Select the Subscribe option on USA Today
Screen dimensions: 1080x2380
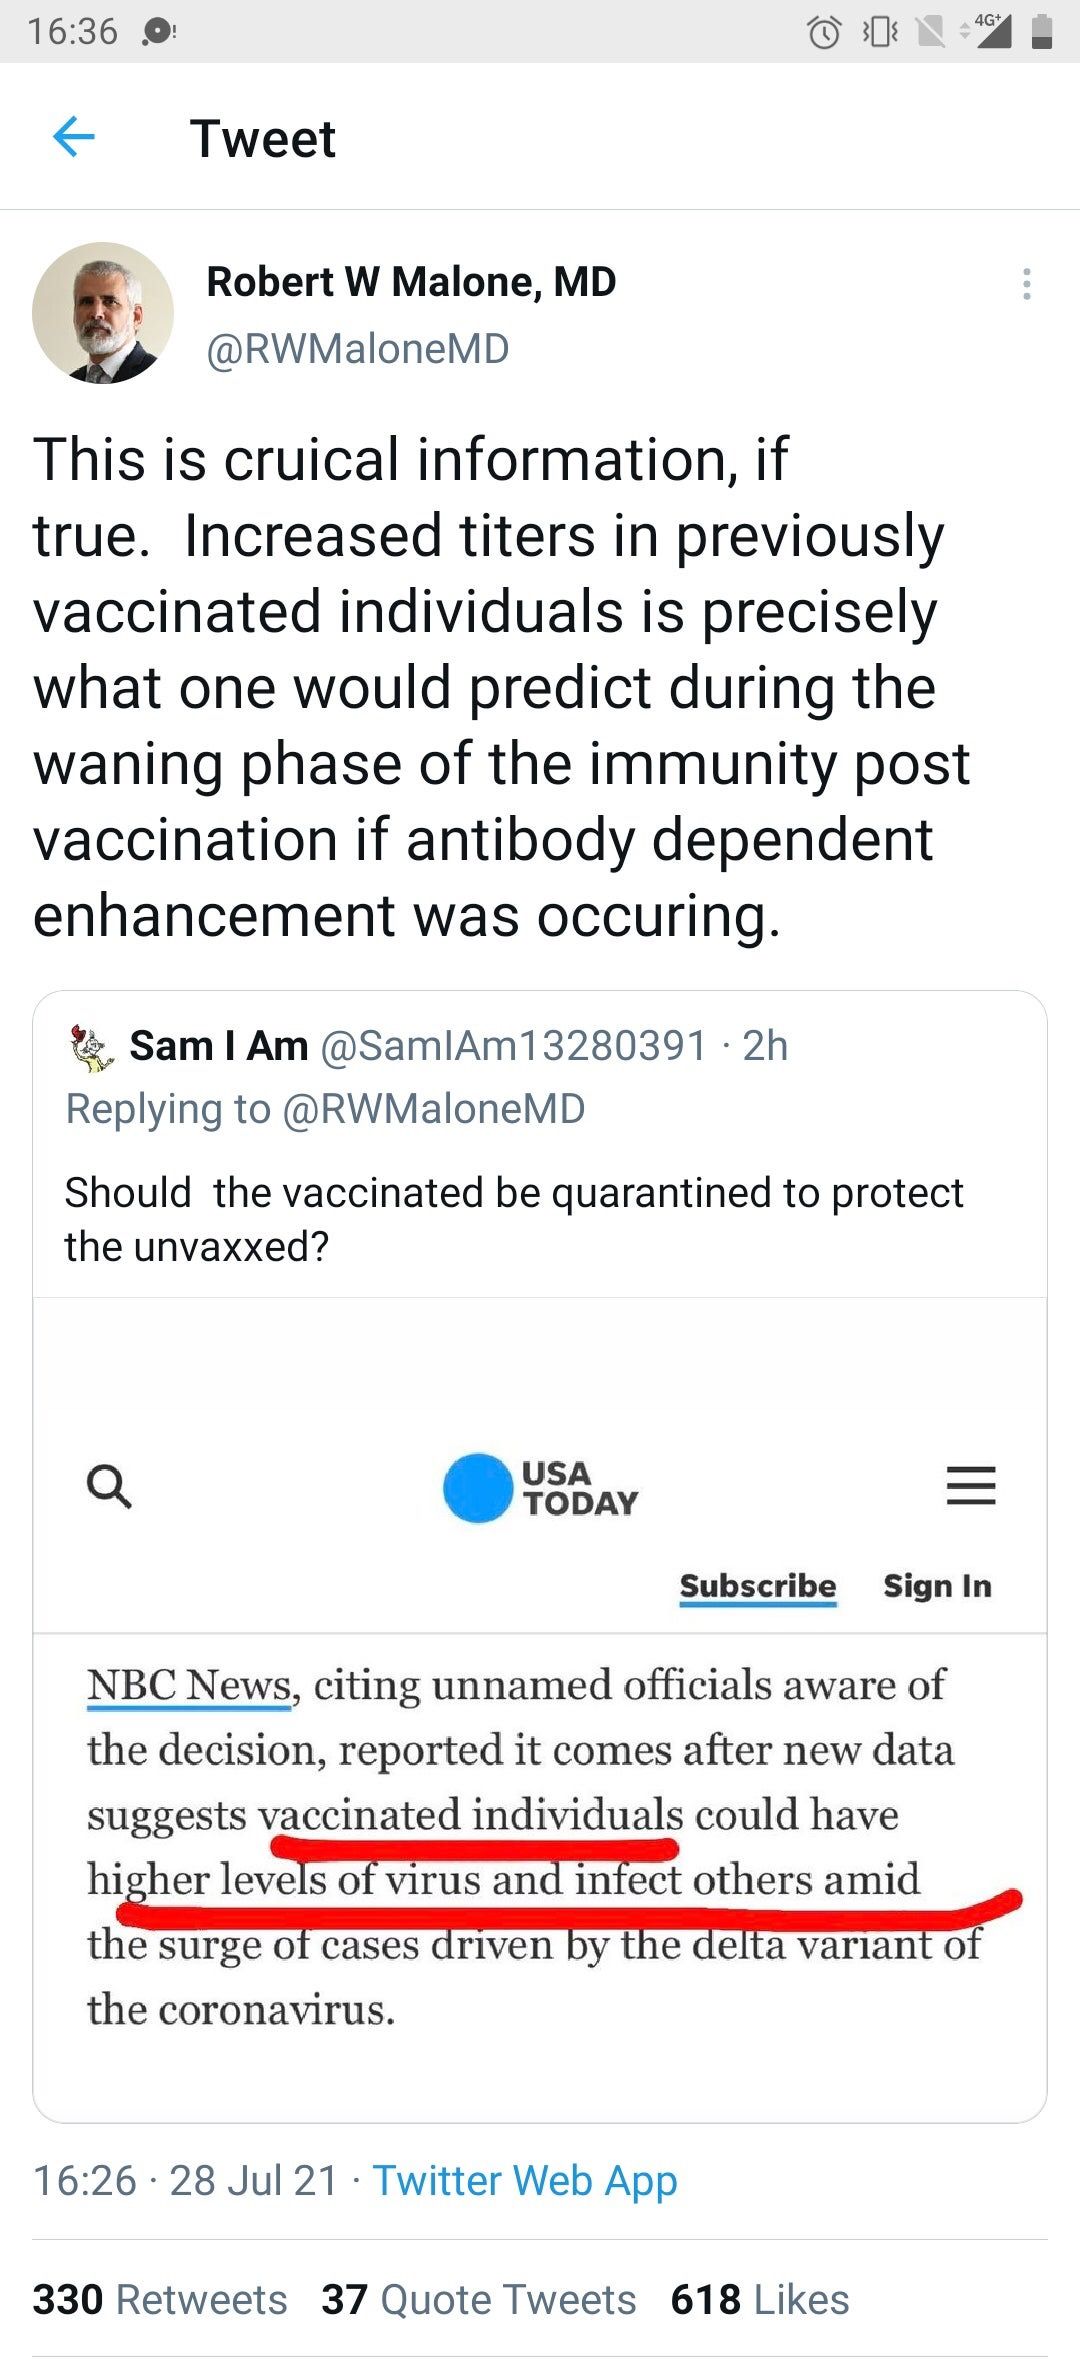[x=758, y=1585]
